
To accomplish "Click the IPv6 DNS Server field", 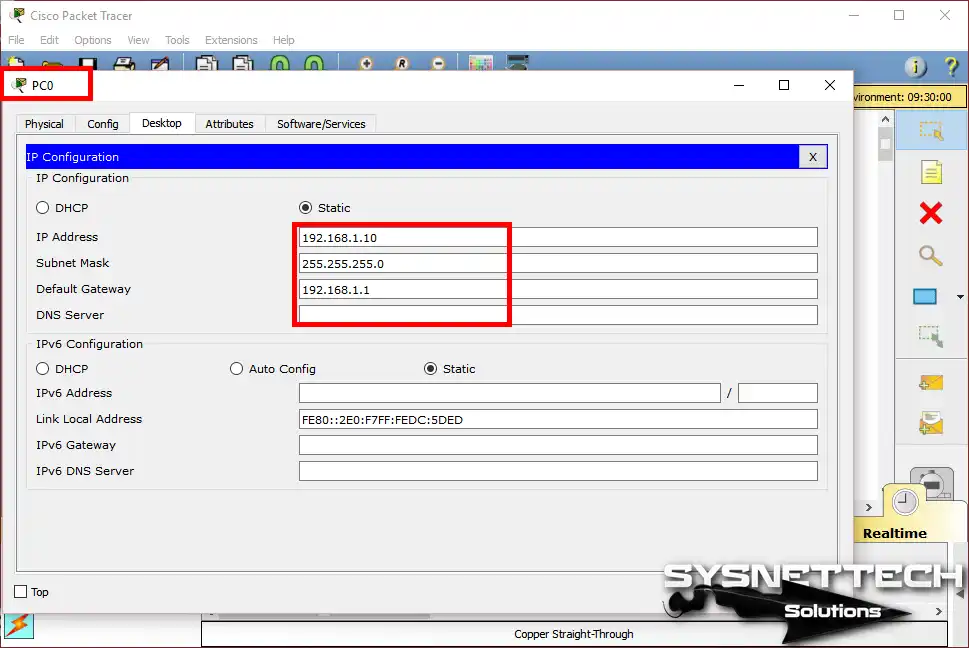I will pos(558,471).
